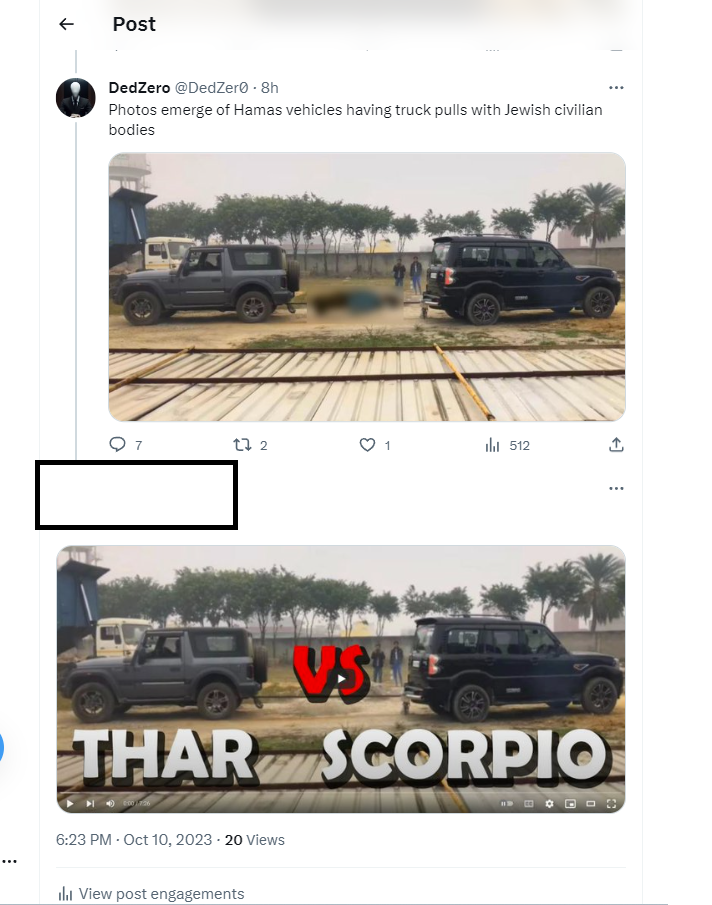Open View post engagements

[x=151, y=893]
